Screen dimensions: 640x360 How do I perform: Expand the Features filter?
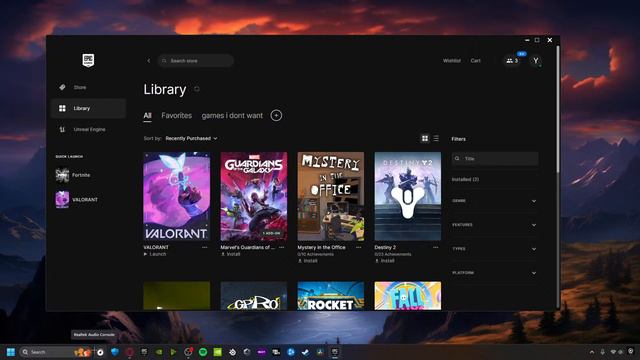[x=494, y=225]
